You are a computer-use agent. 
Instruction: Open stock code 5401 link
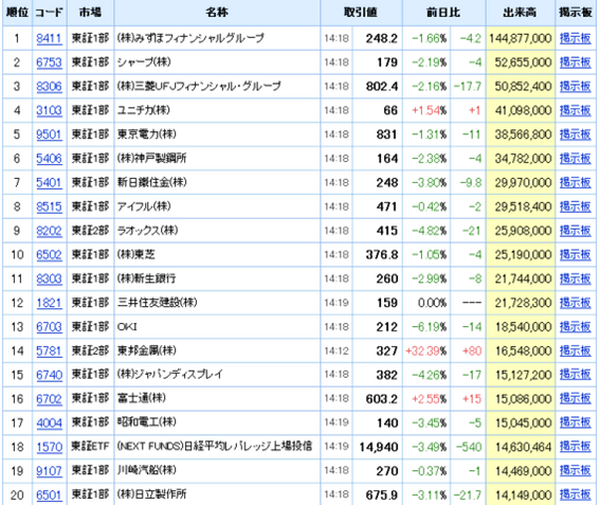coord(49,183)
